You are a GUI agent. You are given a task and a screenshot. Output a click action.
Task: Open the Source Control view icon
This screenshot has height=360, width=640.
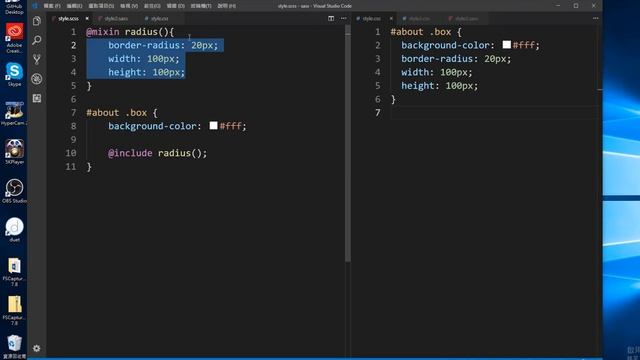click(x=37, y=60)
